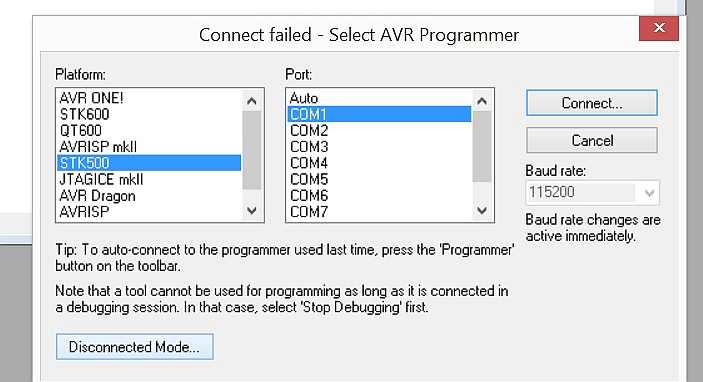Pick COM7 port entry

pyautogui.click(x=379, y=211)
